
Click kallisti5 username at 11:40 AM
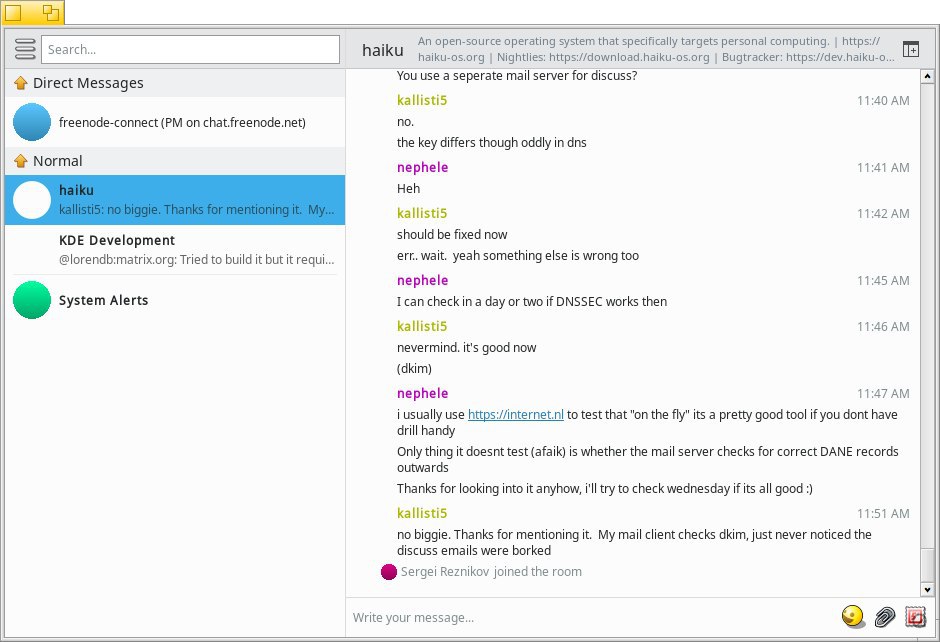tap(422, 100)
